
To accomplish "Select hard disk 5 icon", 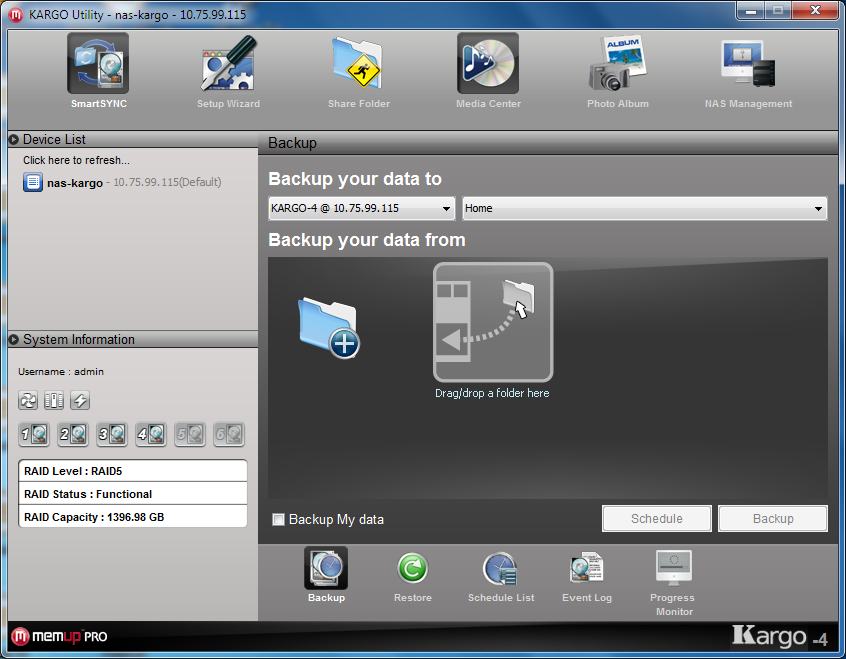I will [x=190, y=434].
